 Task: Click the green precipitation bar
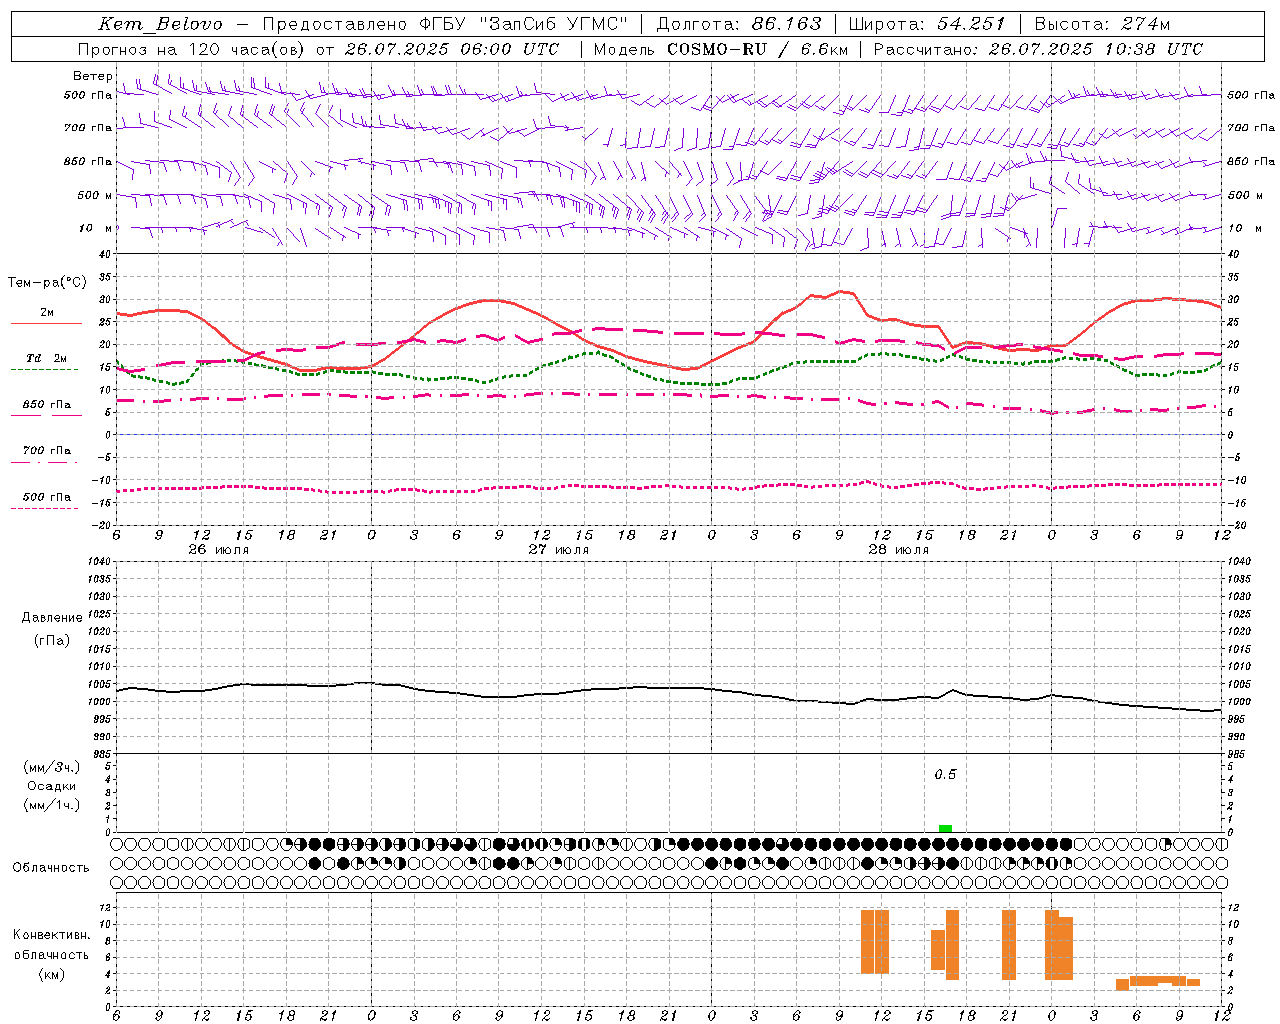point(945,828)
